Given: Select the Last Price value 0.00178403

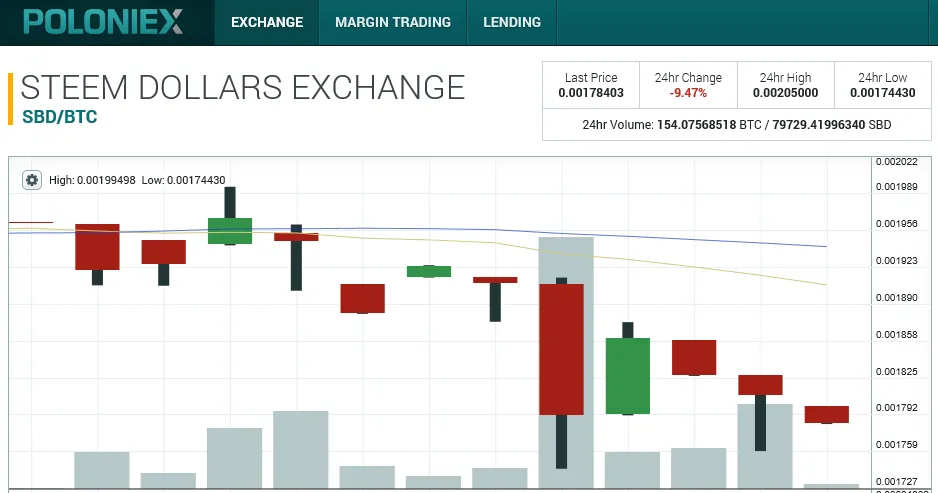Looking at the screenshot, I should coord(591,93).
